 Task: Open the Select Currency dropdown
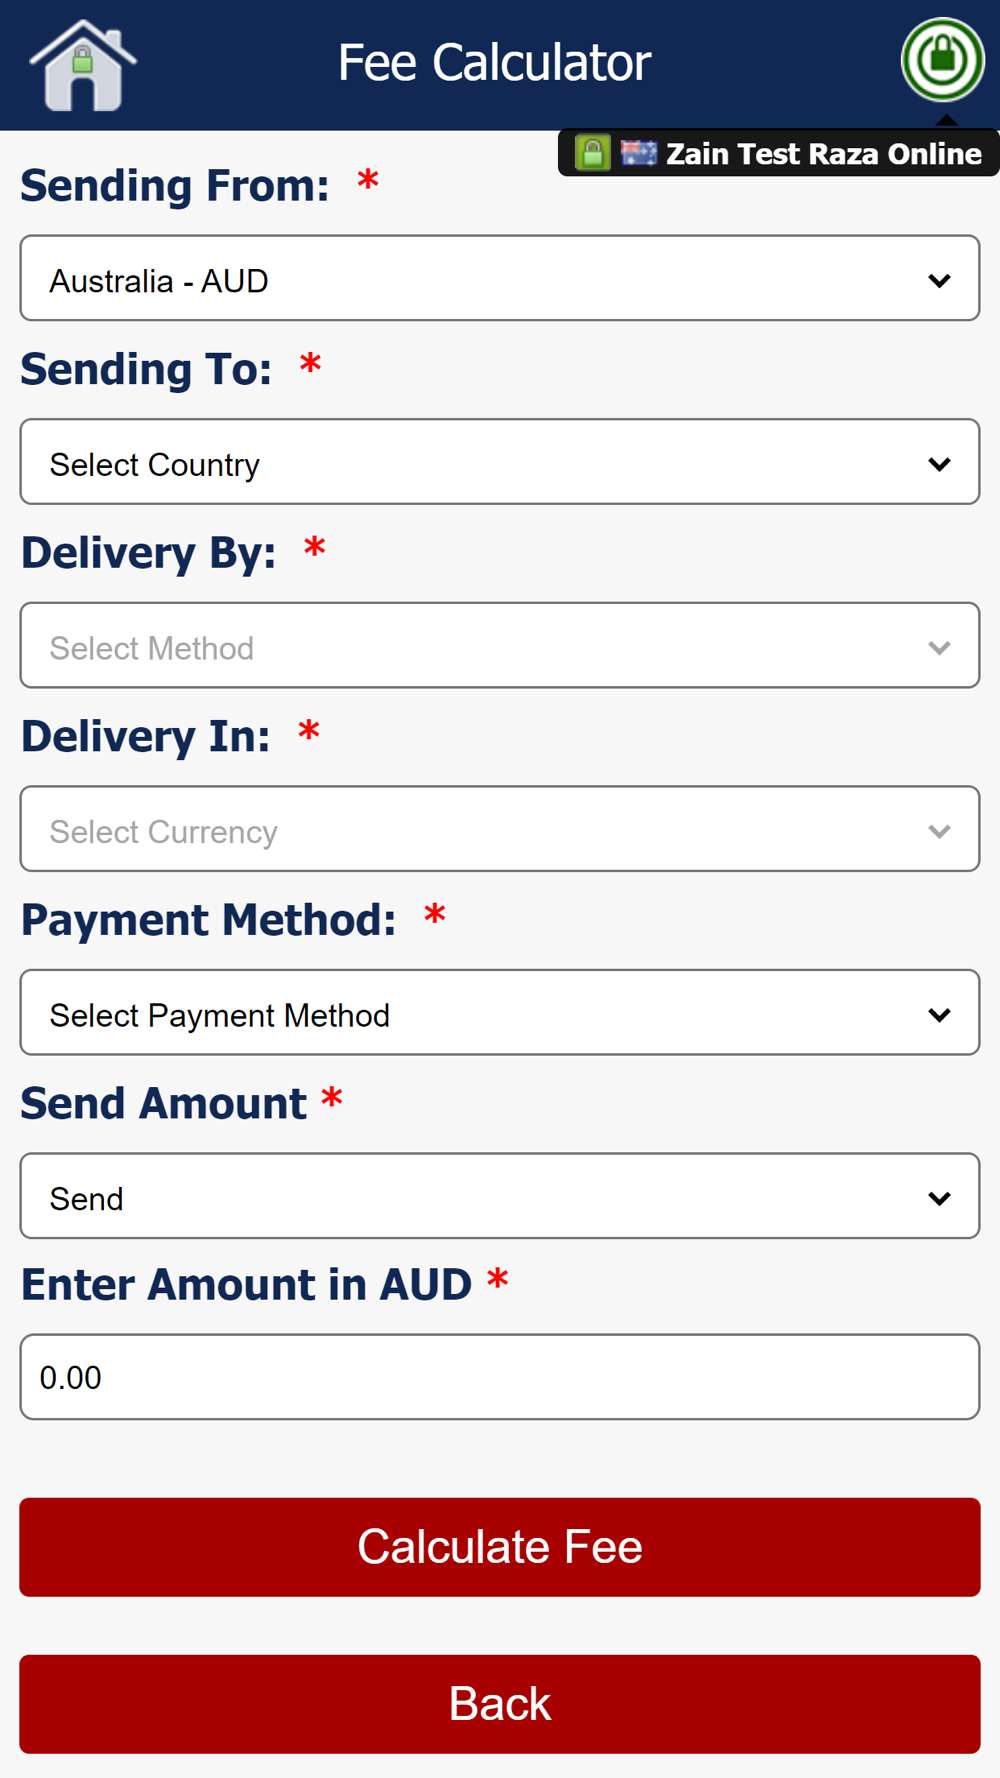coord(499,829)
